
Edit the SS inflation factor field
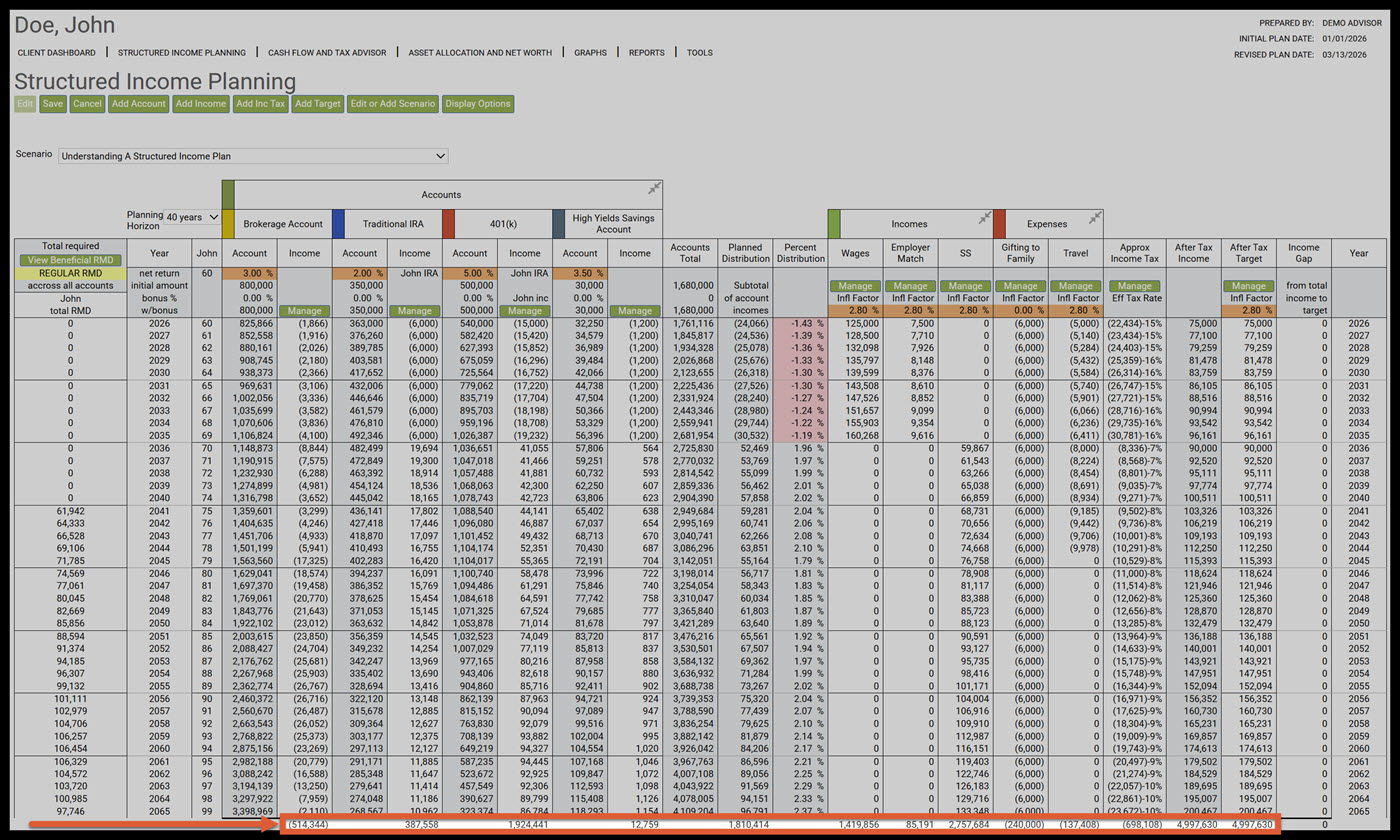[966, 311]
